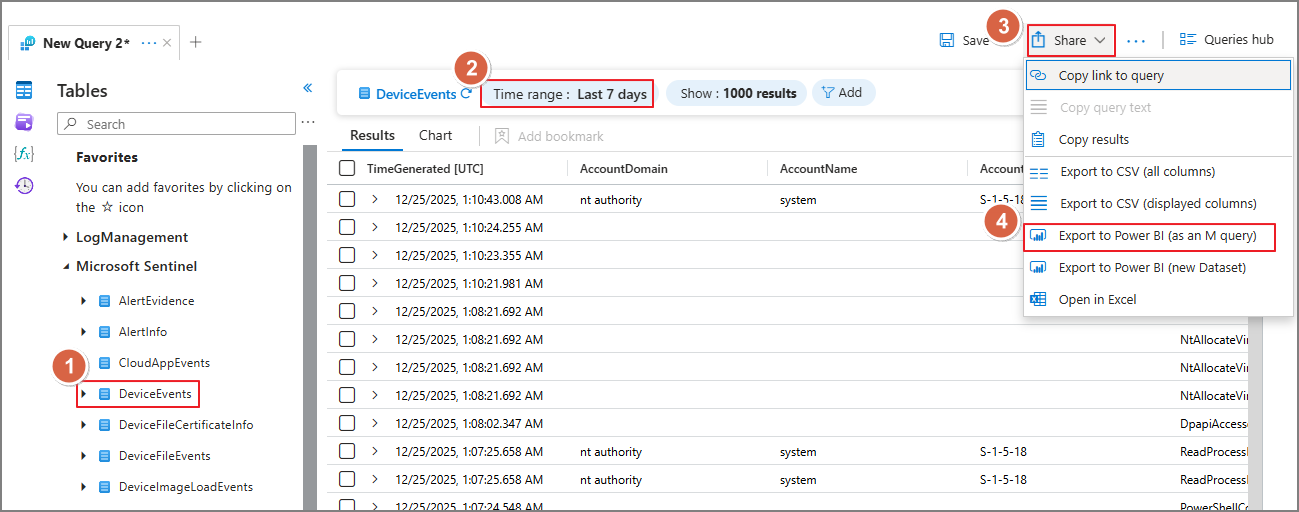Click the DeviceEvents query name
The image size is (1299, 512).
[415, 94]
